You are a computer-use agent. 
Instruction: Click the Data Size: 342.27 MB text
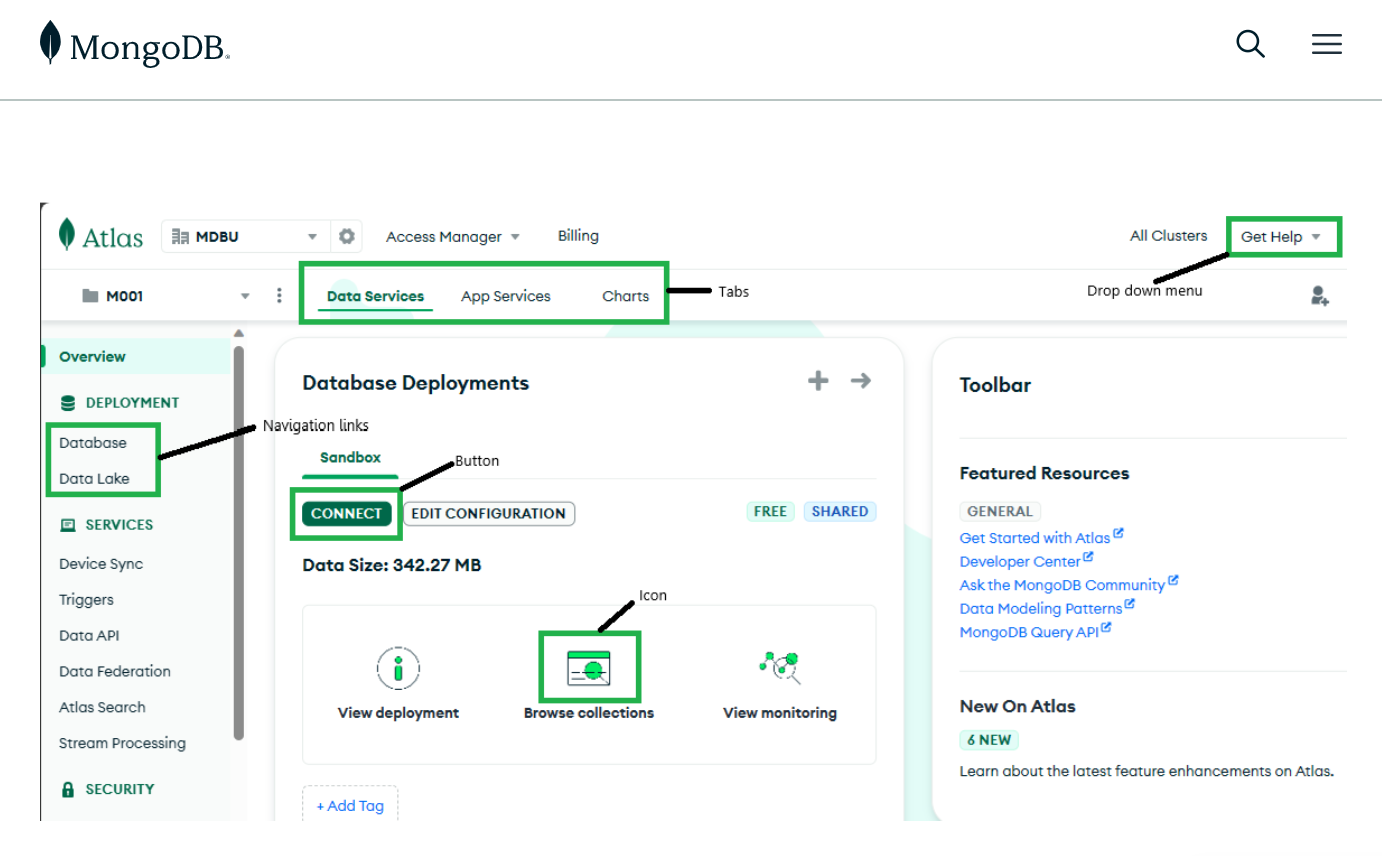tap(392, 565)
